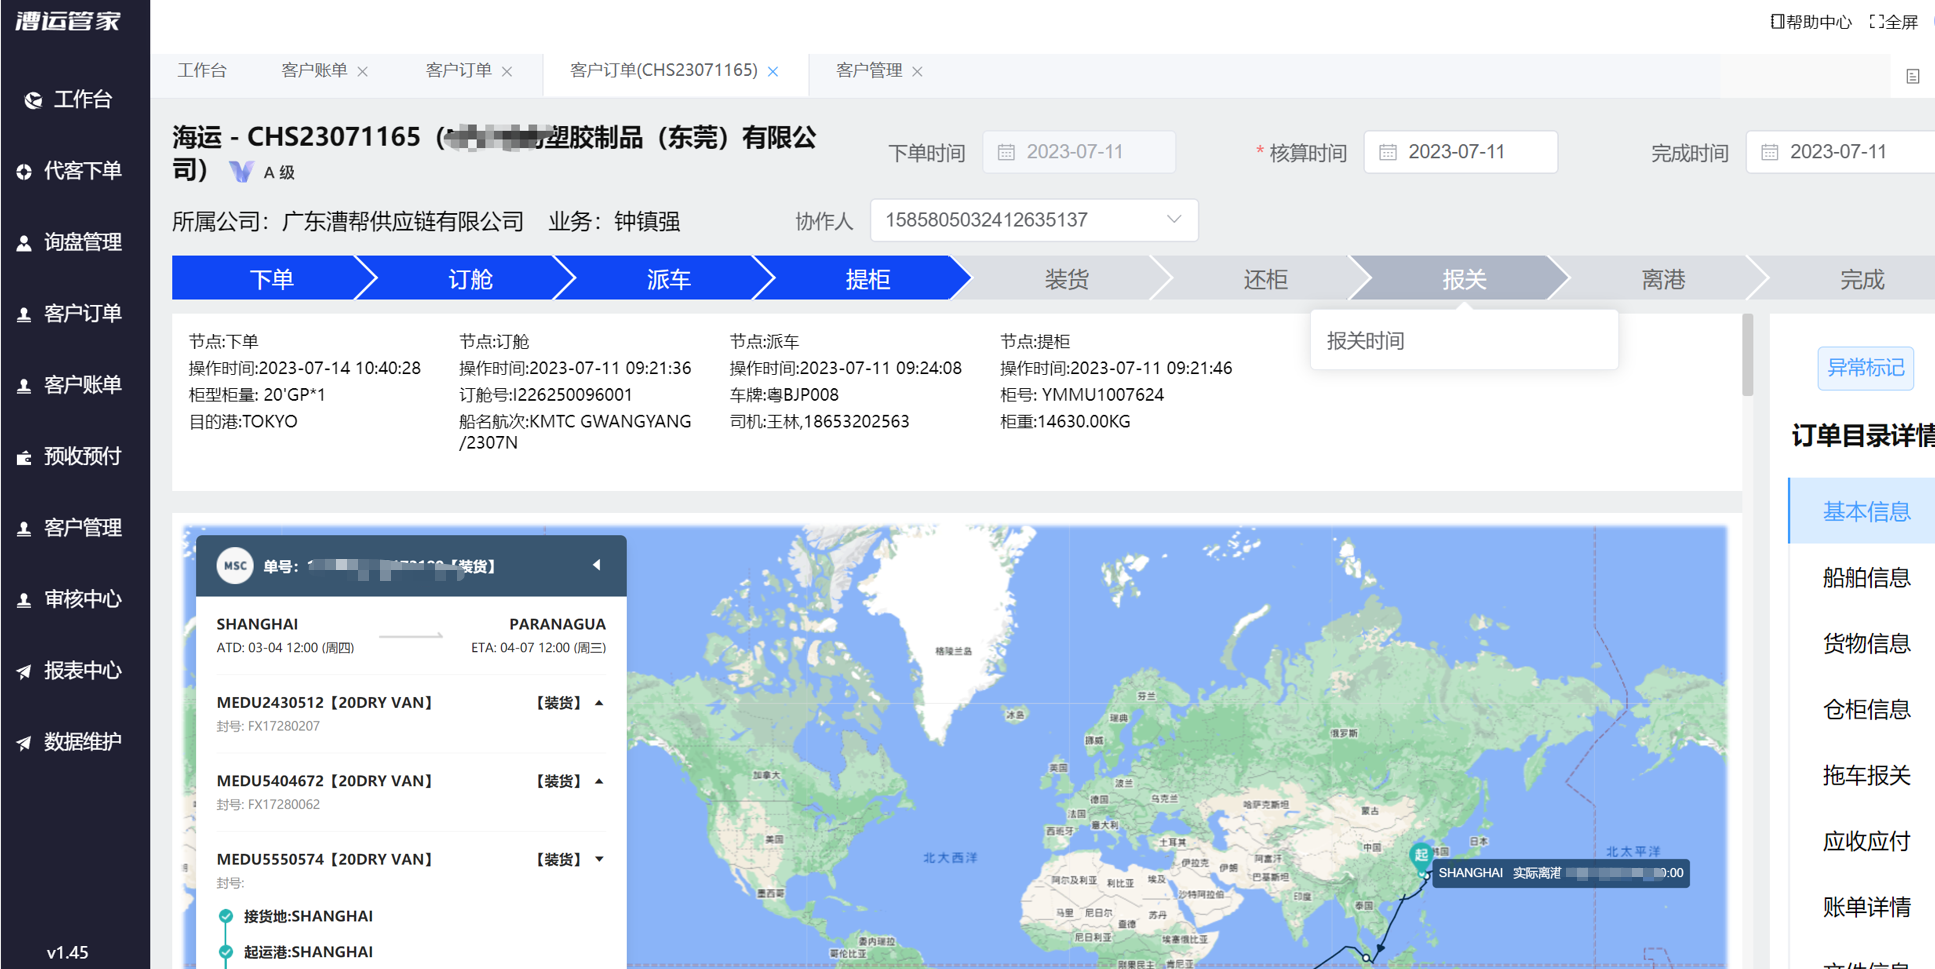Viewport: 1935px width, 969px height.
Task: Click the 订舱 progress step
Action: click(470, 279)
